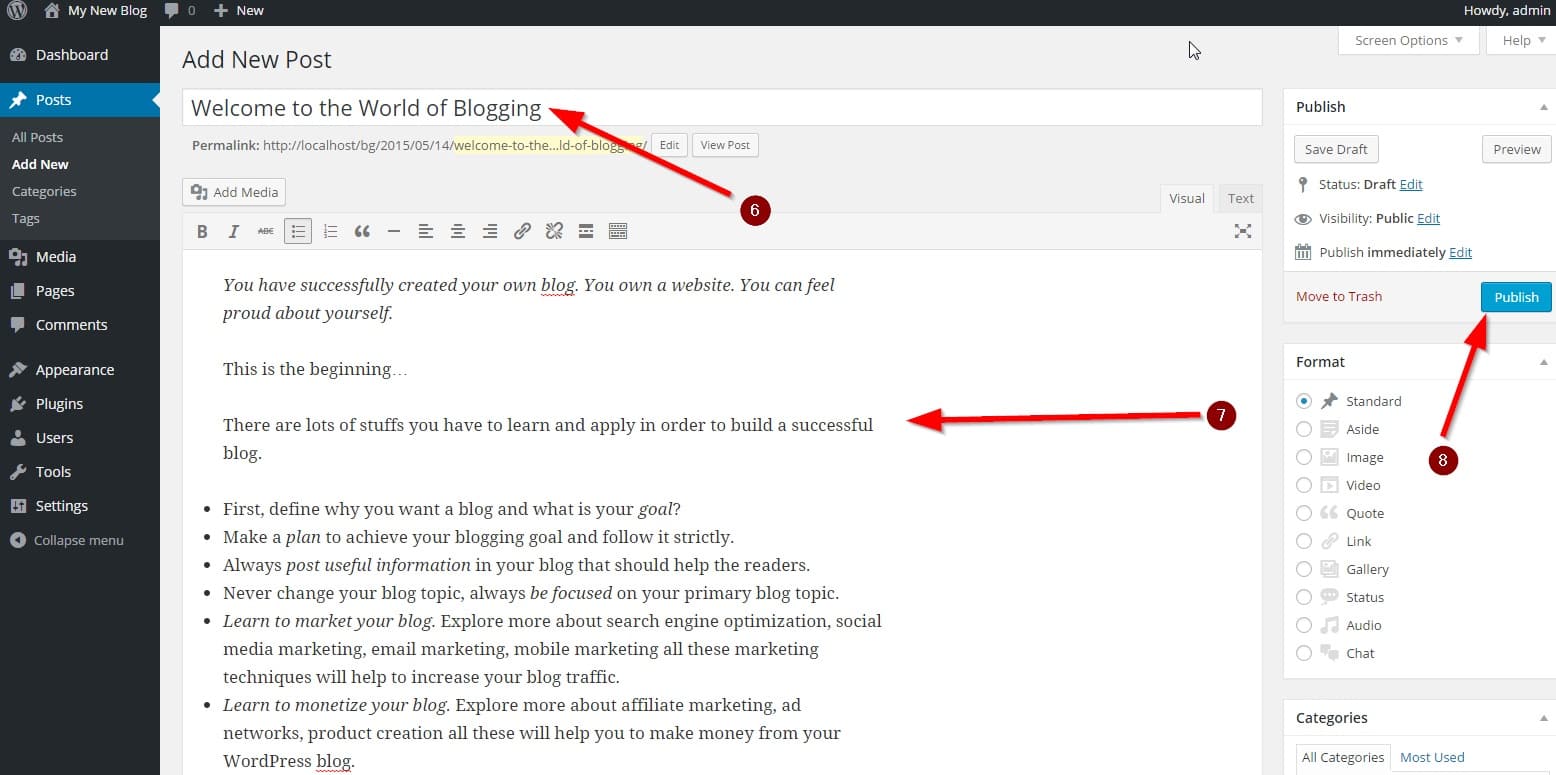The width and height of the screenshot is (1556, 775).
Task: Click the blockquote icon in toolbar
Action: click(362, 232)
